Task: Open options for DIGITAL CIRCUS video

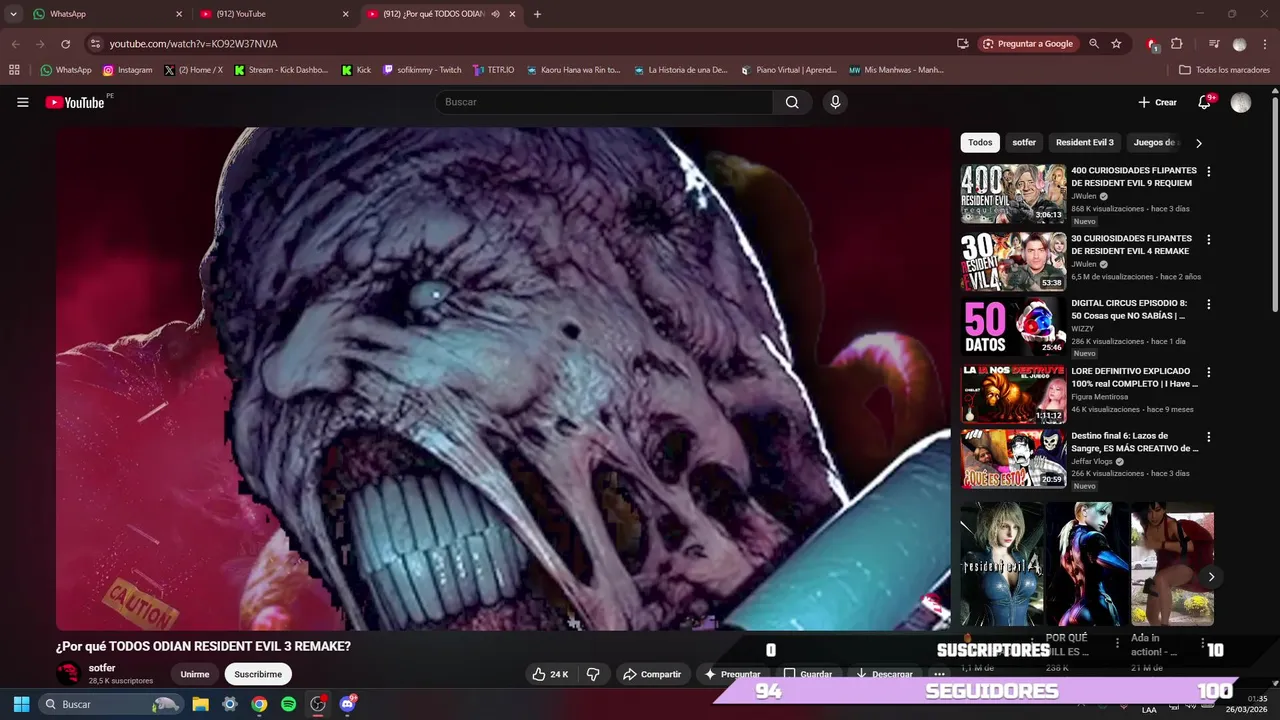Action: 1208,304
